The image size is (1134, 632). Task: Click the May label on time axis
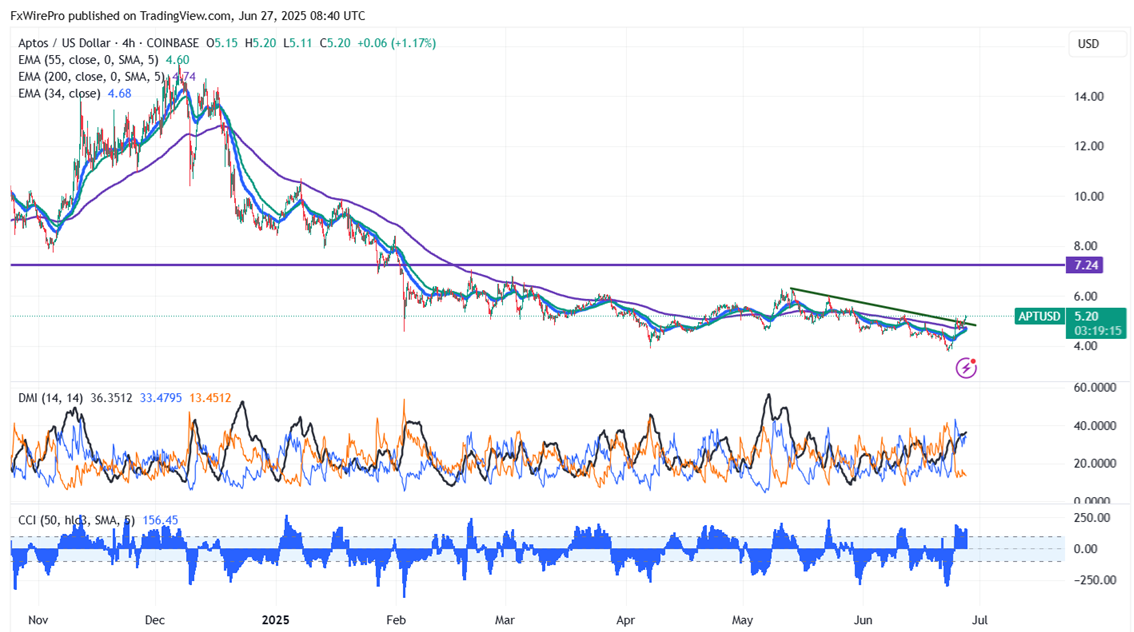[743, 620]
